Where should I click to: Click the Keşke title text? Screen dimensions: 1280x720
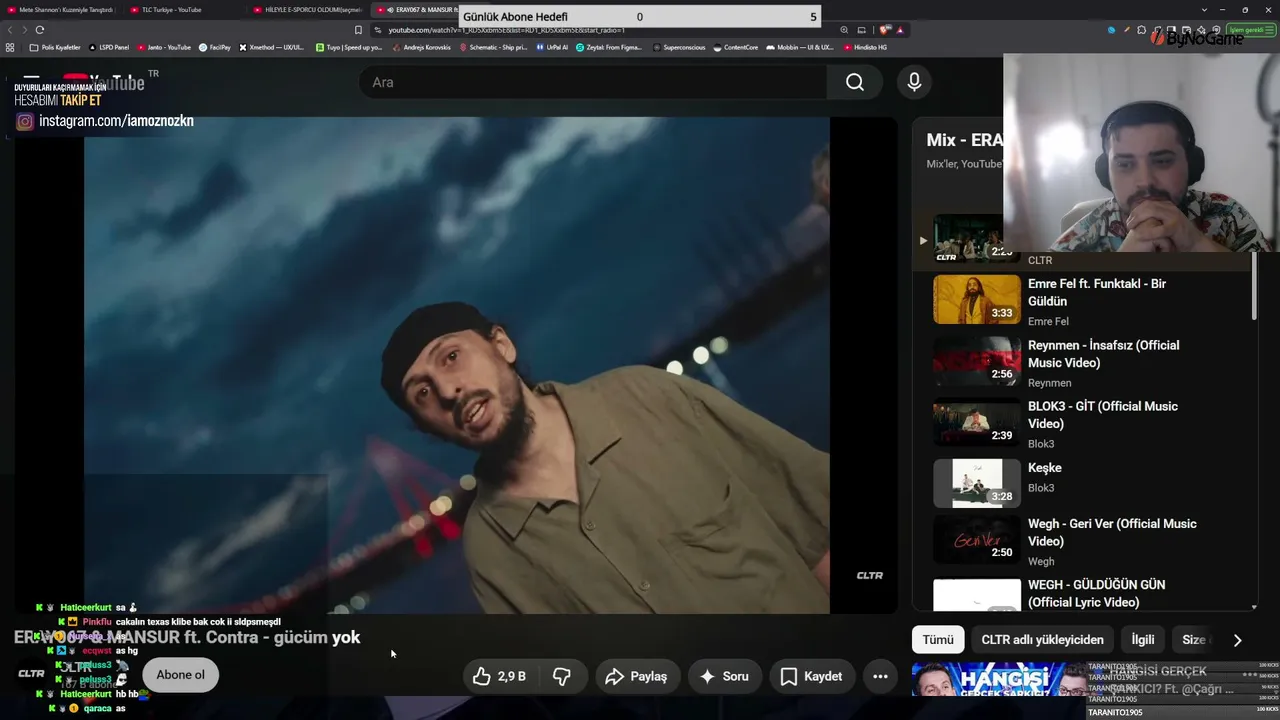coord(1045,468)
